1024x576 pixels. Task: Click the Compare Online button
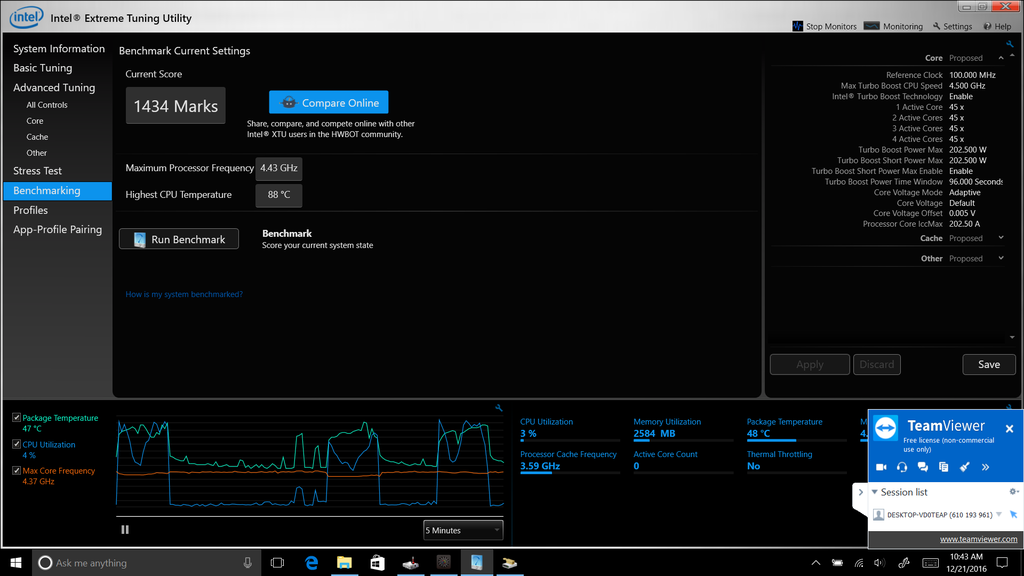pos(328,103)
